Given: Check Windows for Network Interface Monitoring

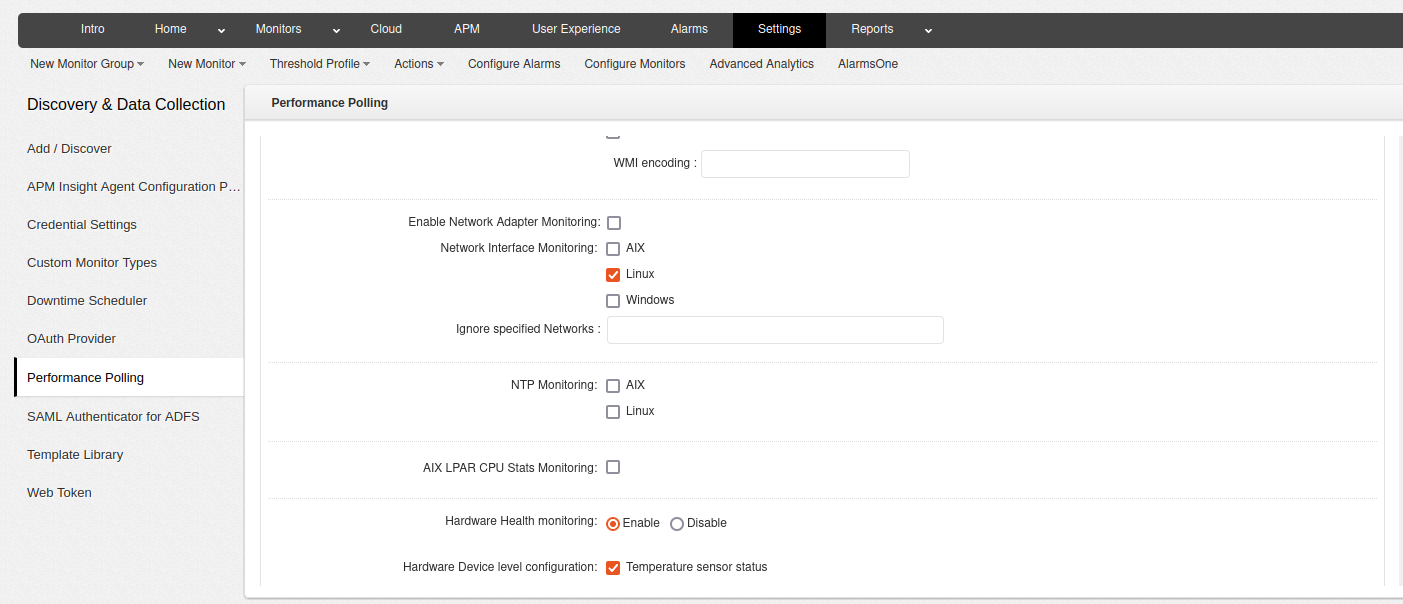Looking at the screenshot, I should click(614, 301).
